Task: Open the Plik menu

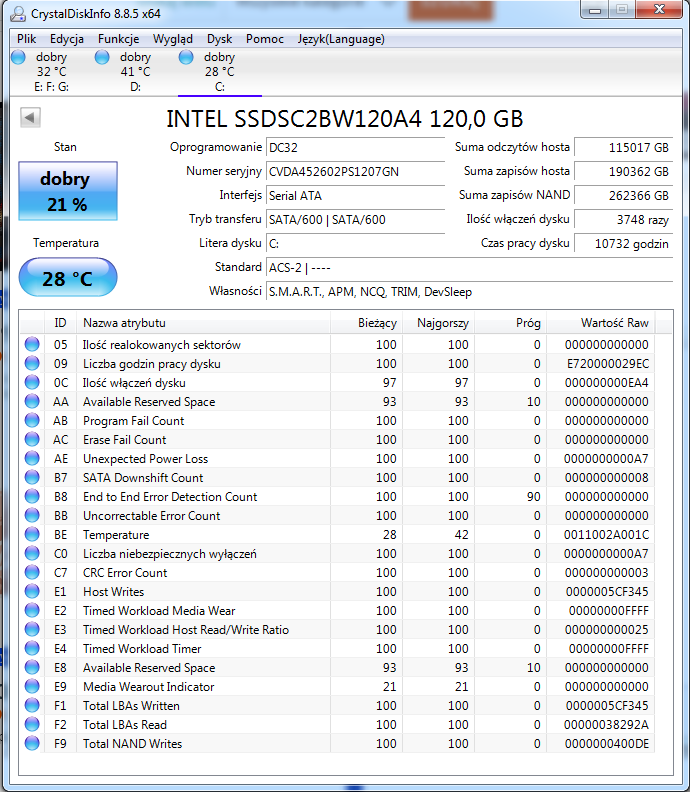Action: pyautogui.click(x=27, y=39)
